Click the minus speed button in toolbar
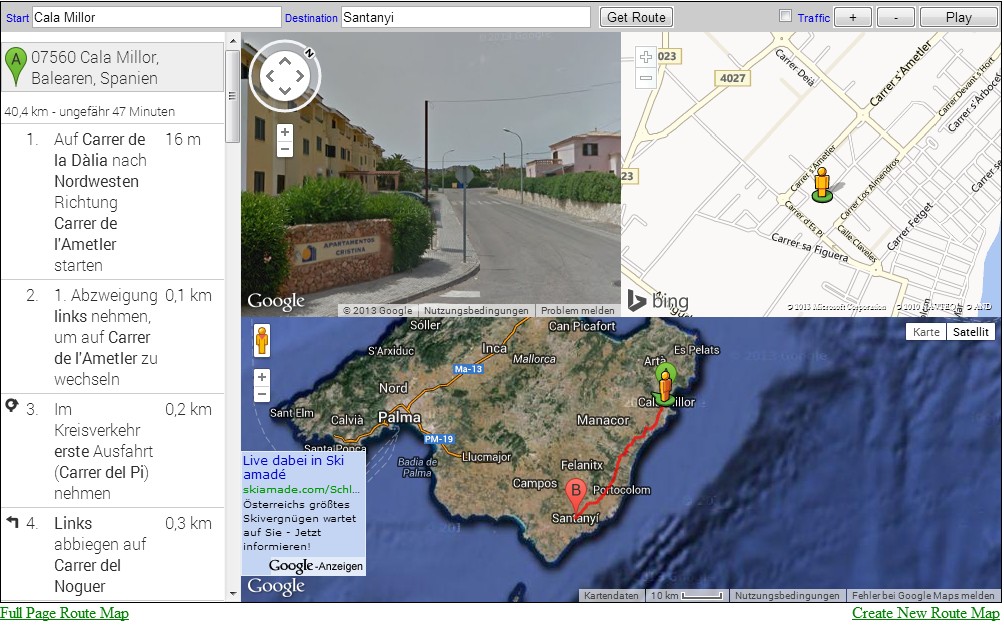 (x=895, y=17)
